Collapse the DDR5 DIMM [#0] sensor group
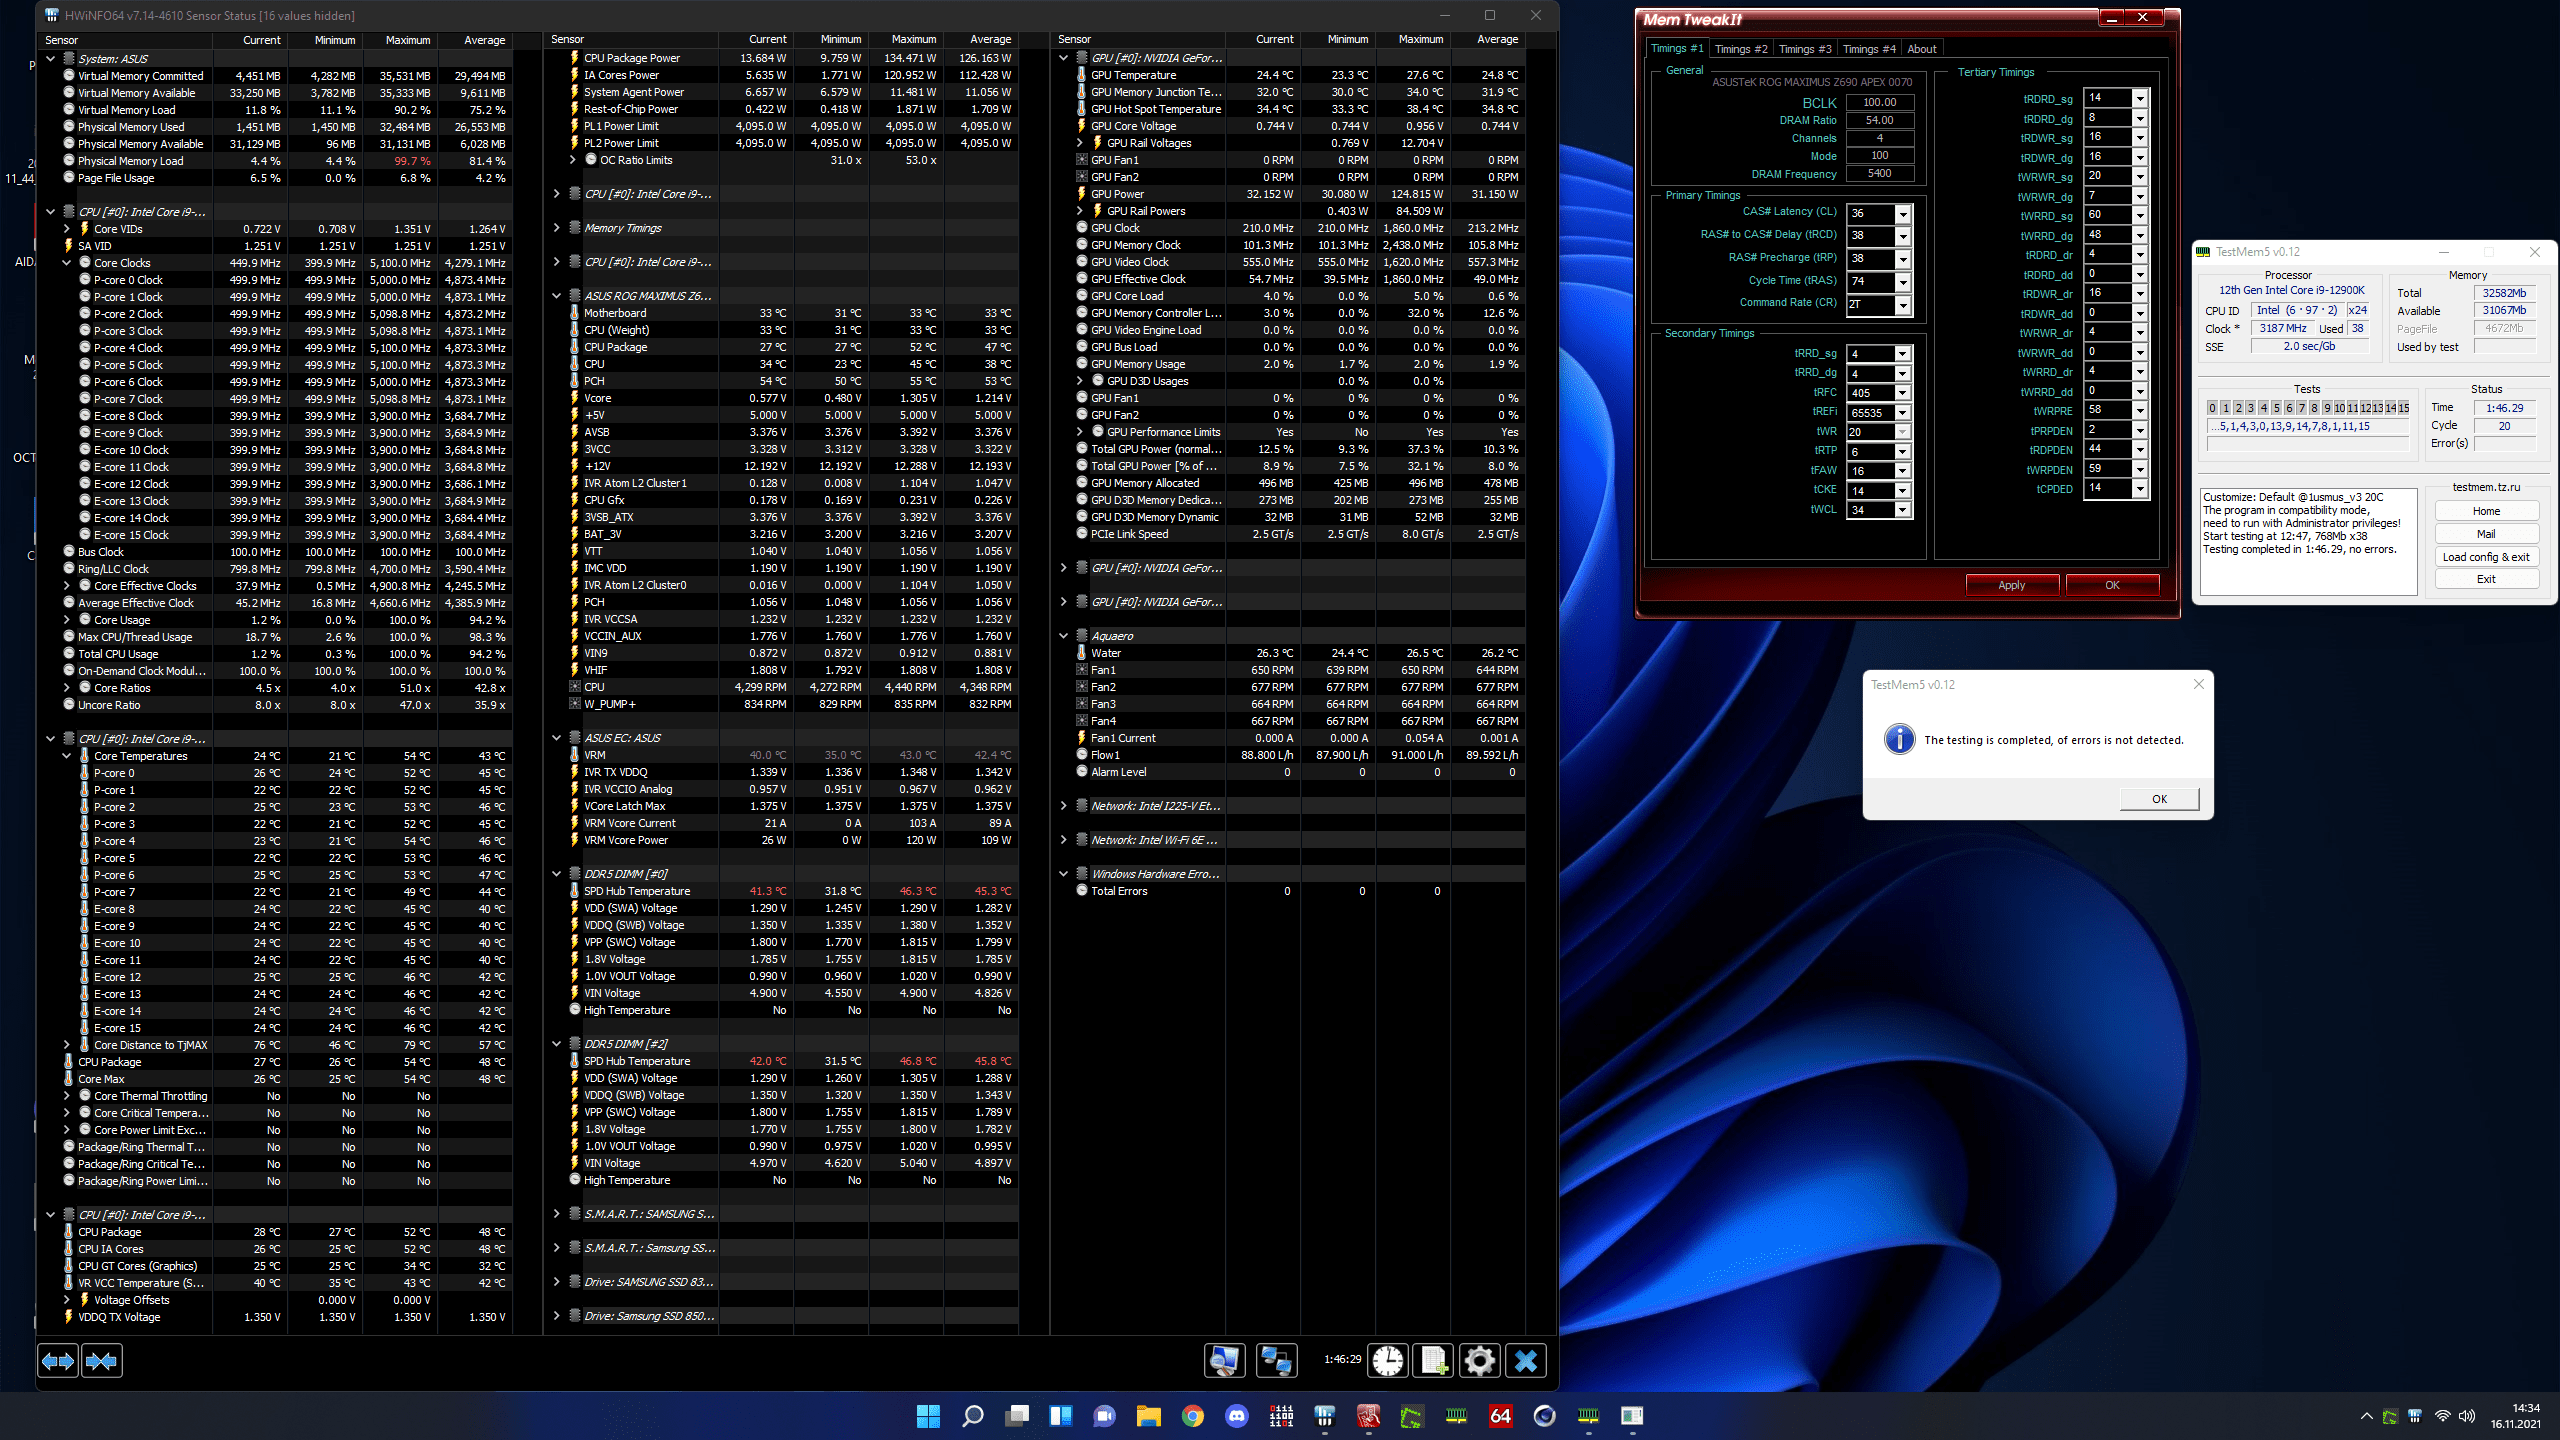 point(557,874)
